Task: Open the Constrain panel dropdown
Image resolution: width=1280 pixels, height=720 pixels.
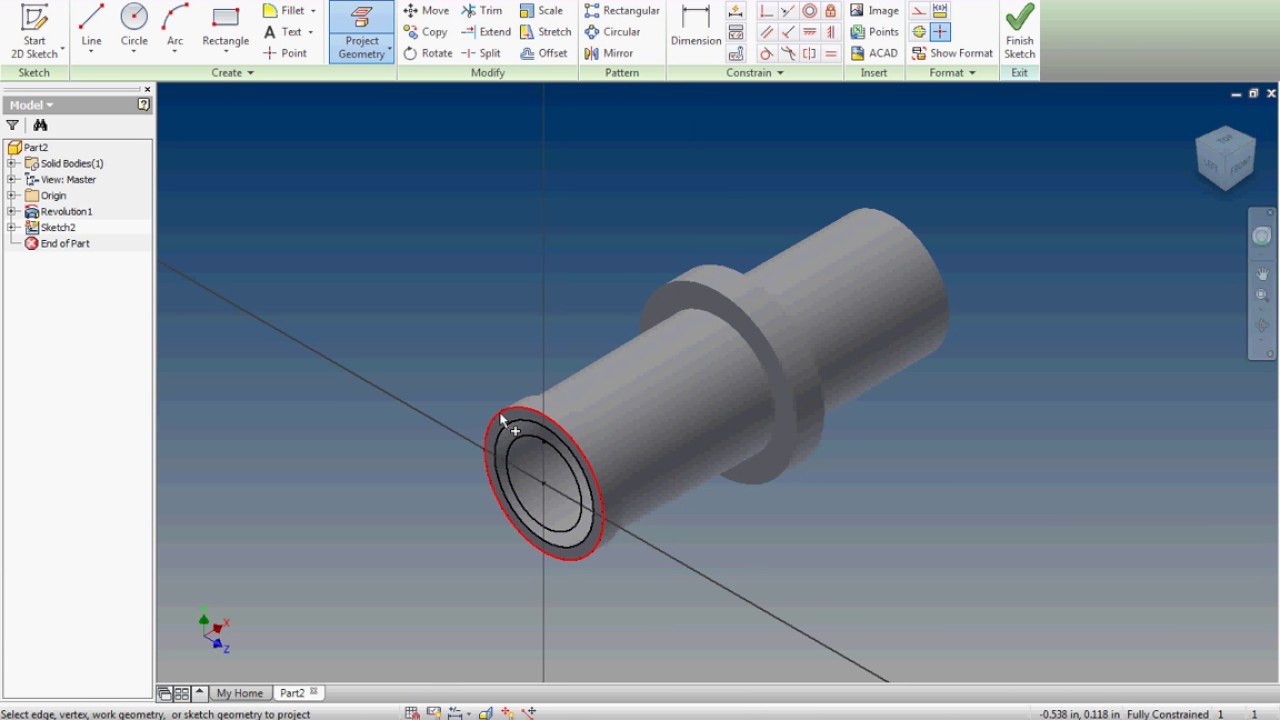Action: click(755, 73)
